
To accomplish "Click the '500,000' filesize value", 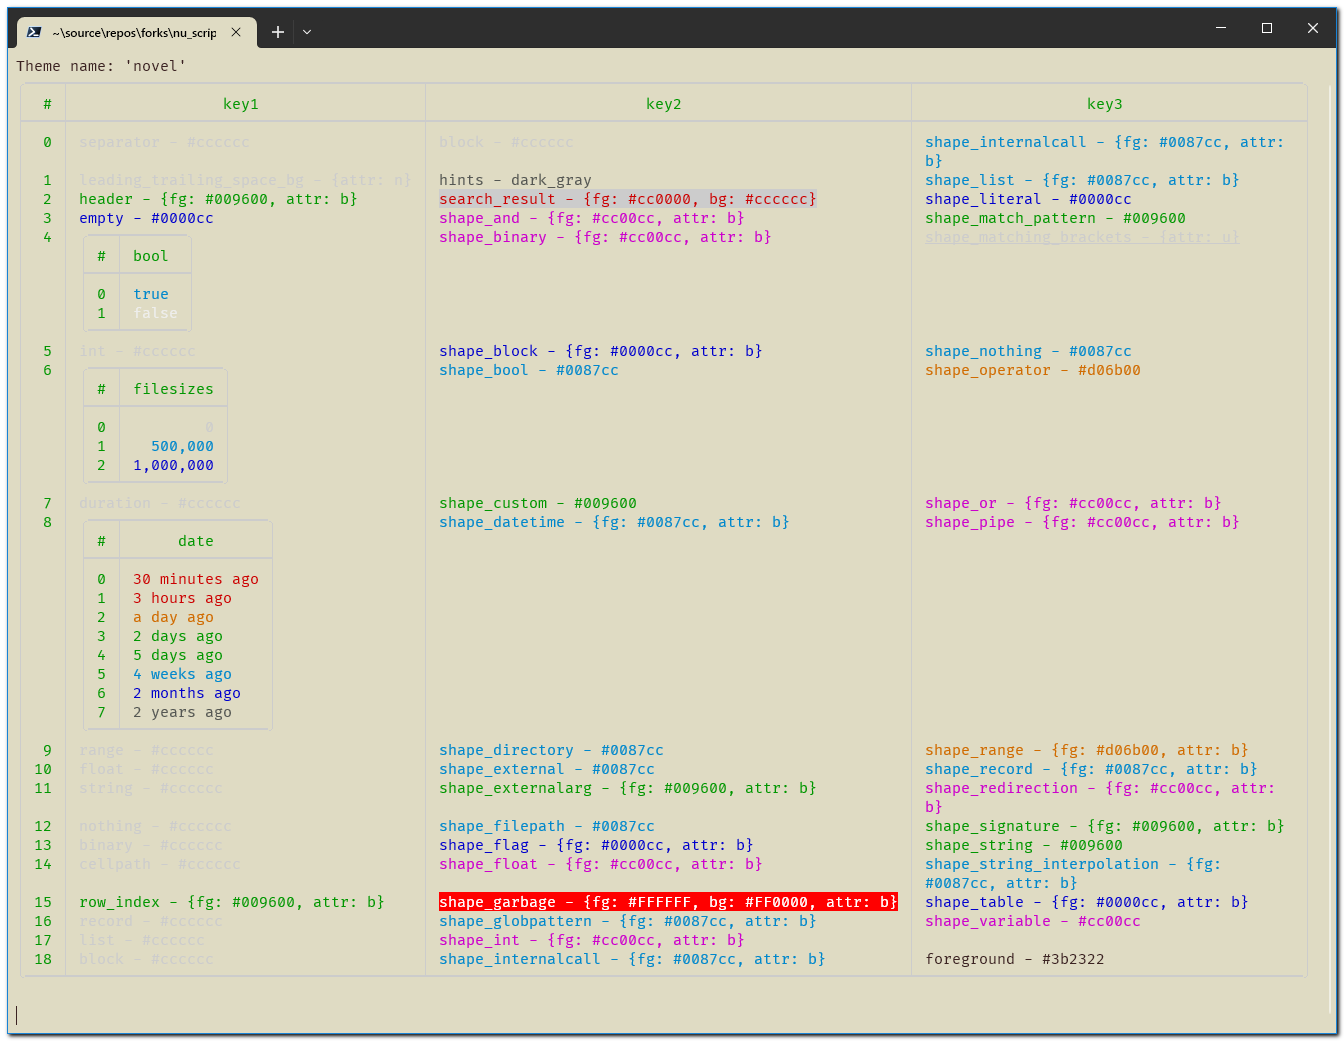I will click(182, 446).
